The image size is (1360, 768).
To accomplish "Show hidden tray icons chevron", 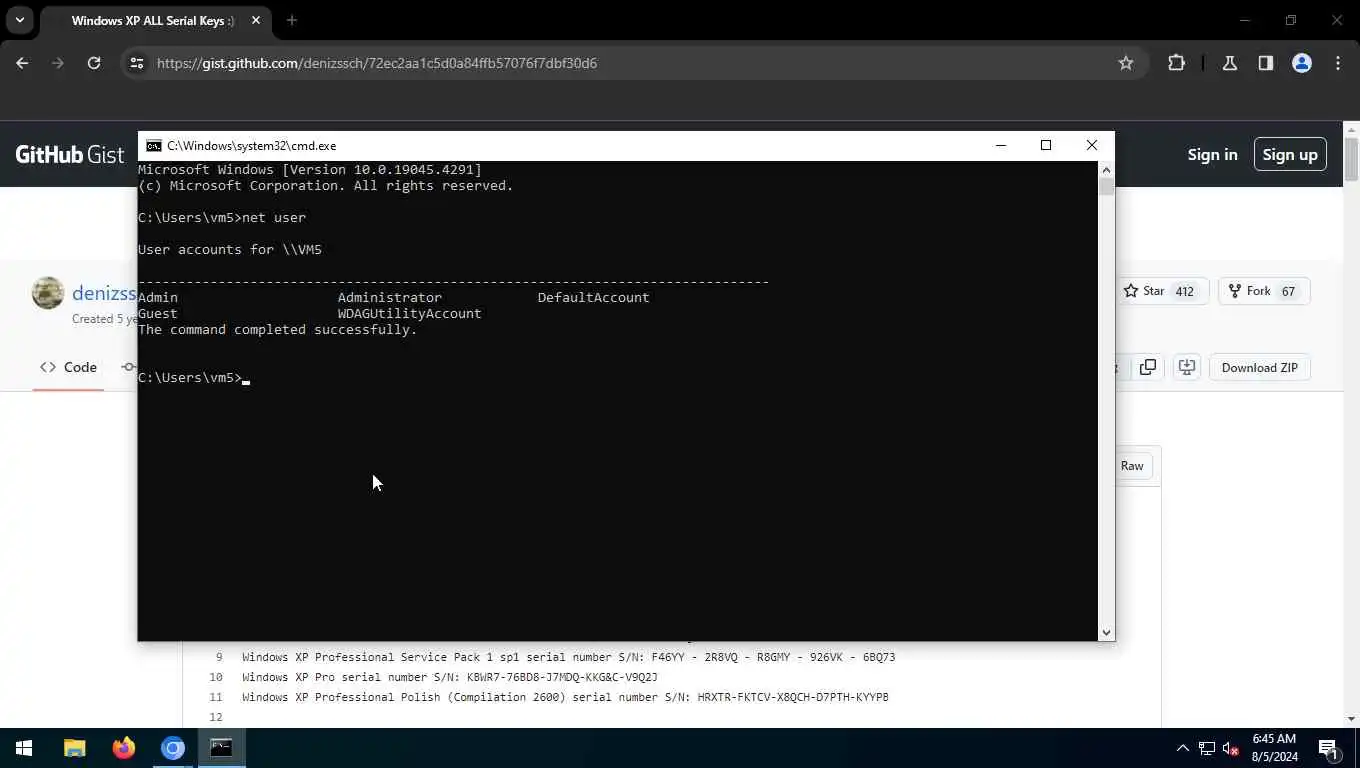I will pos(1183,748).
